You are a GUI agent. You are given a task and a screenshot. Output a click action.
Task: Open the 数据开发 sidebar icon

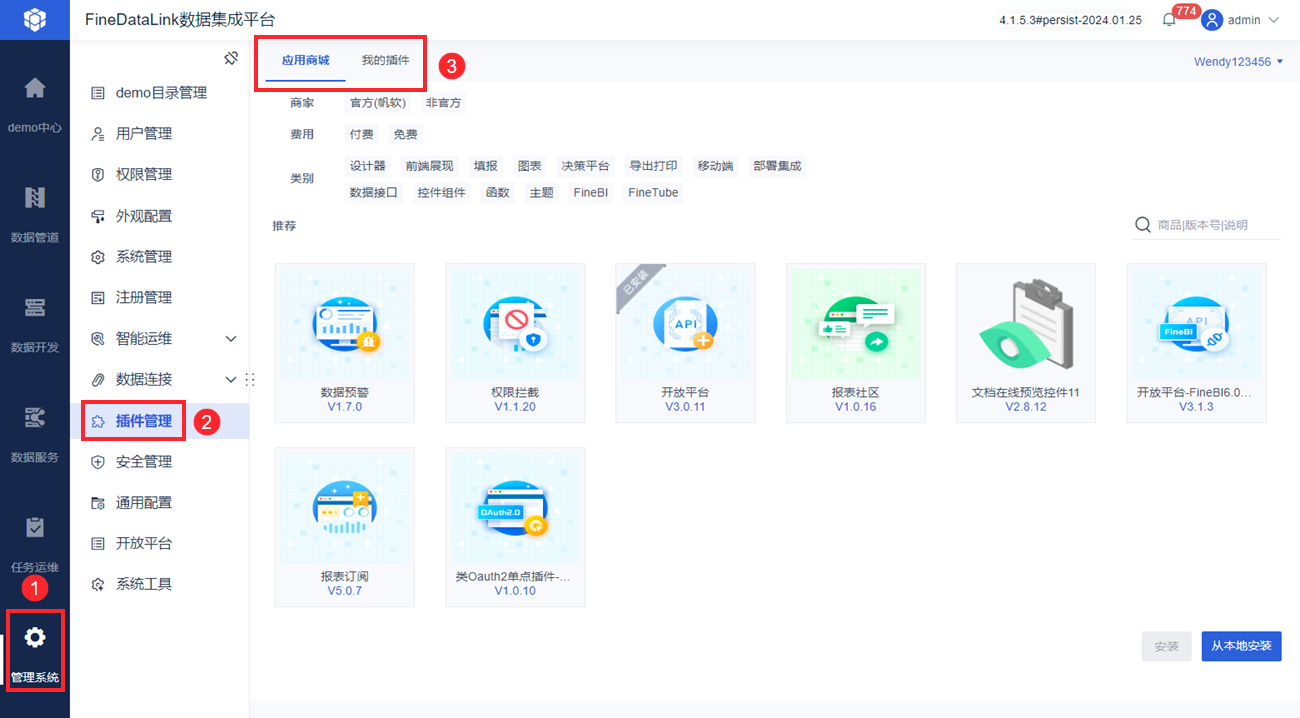click(35, 307)
